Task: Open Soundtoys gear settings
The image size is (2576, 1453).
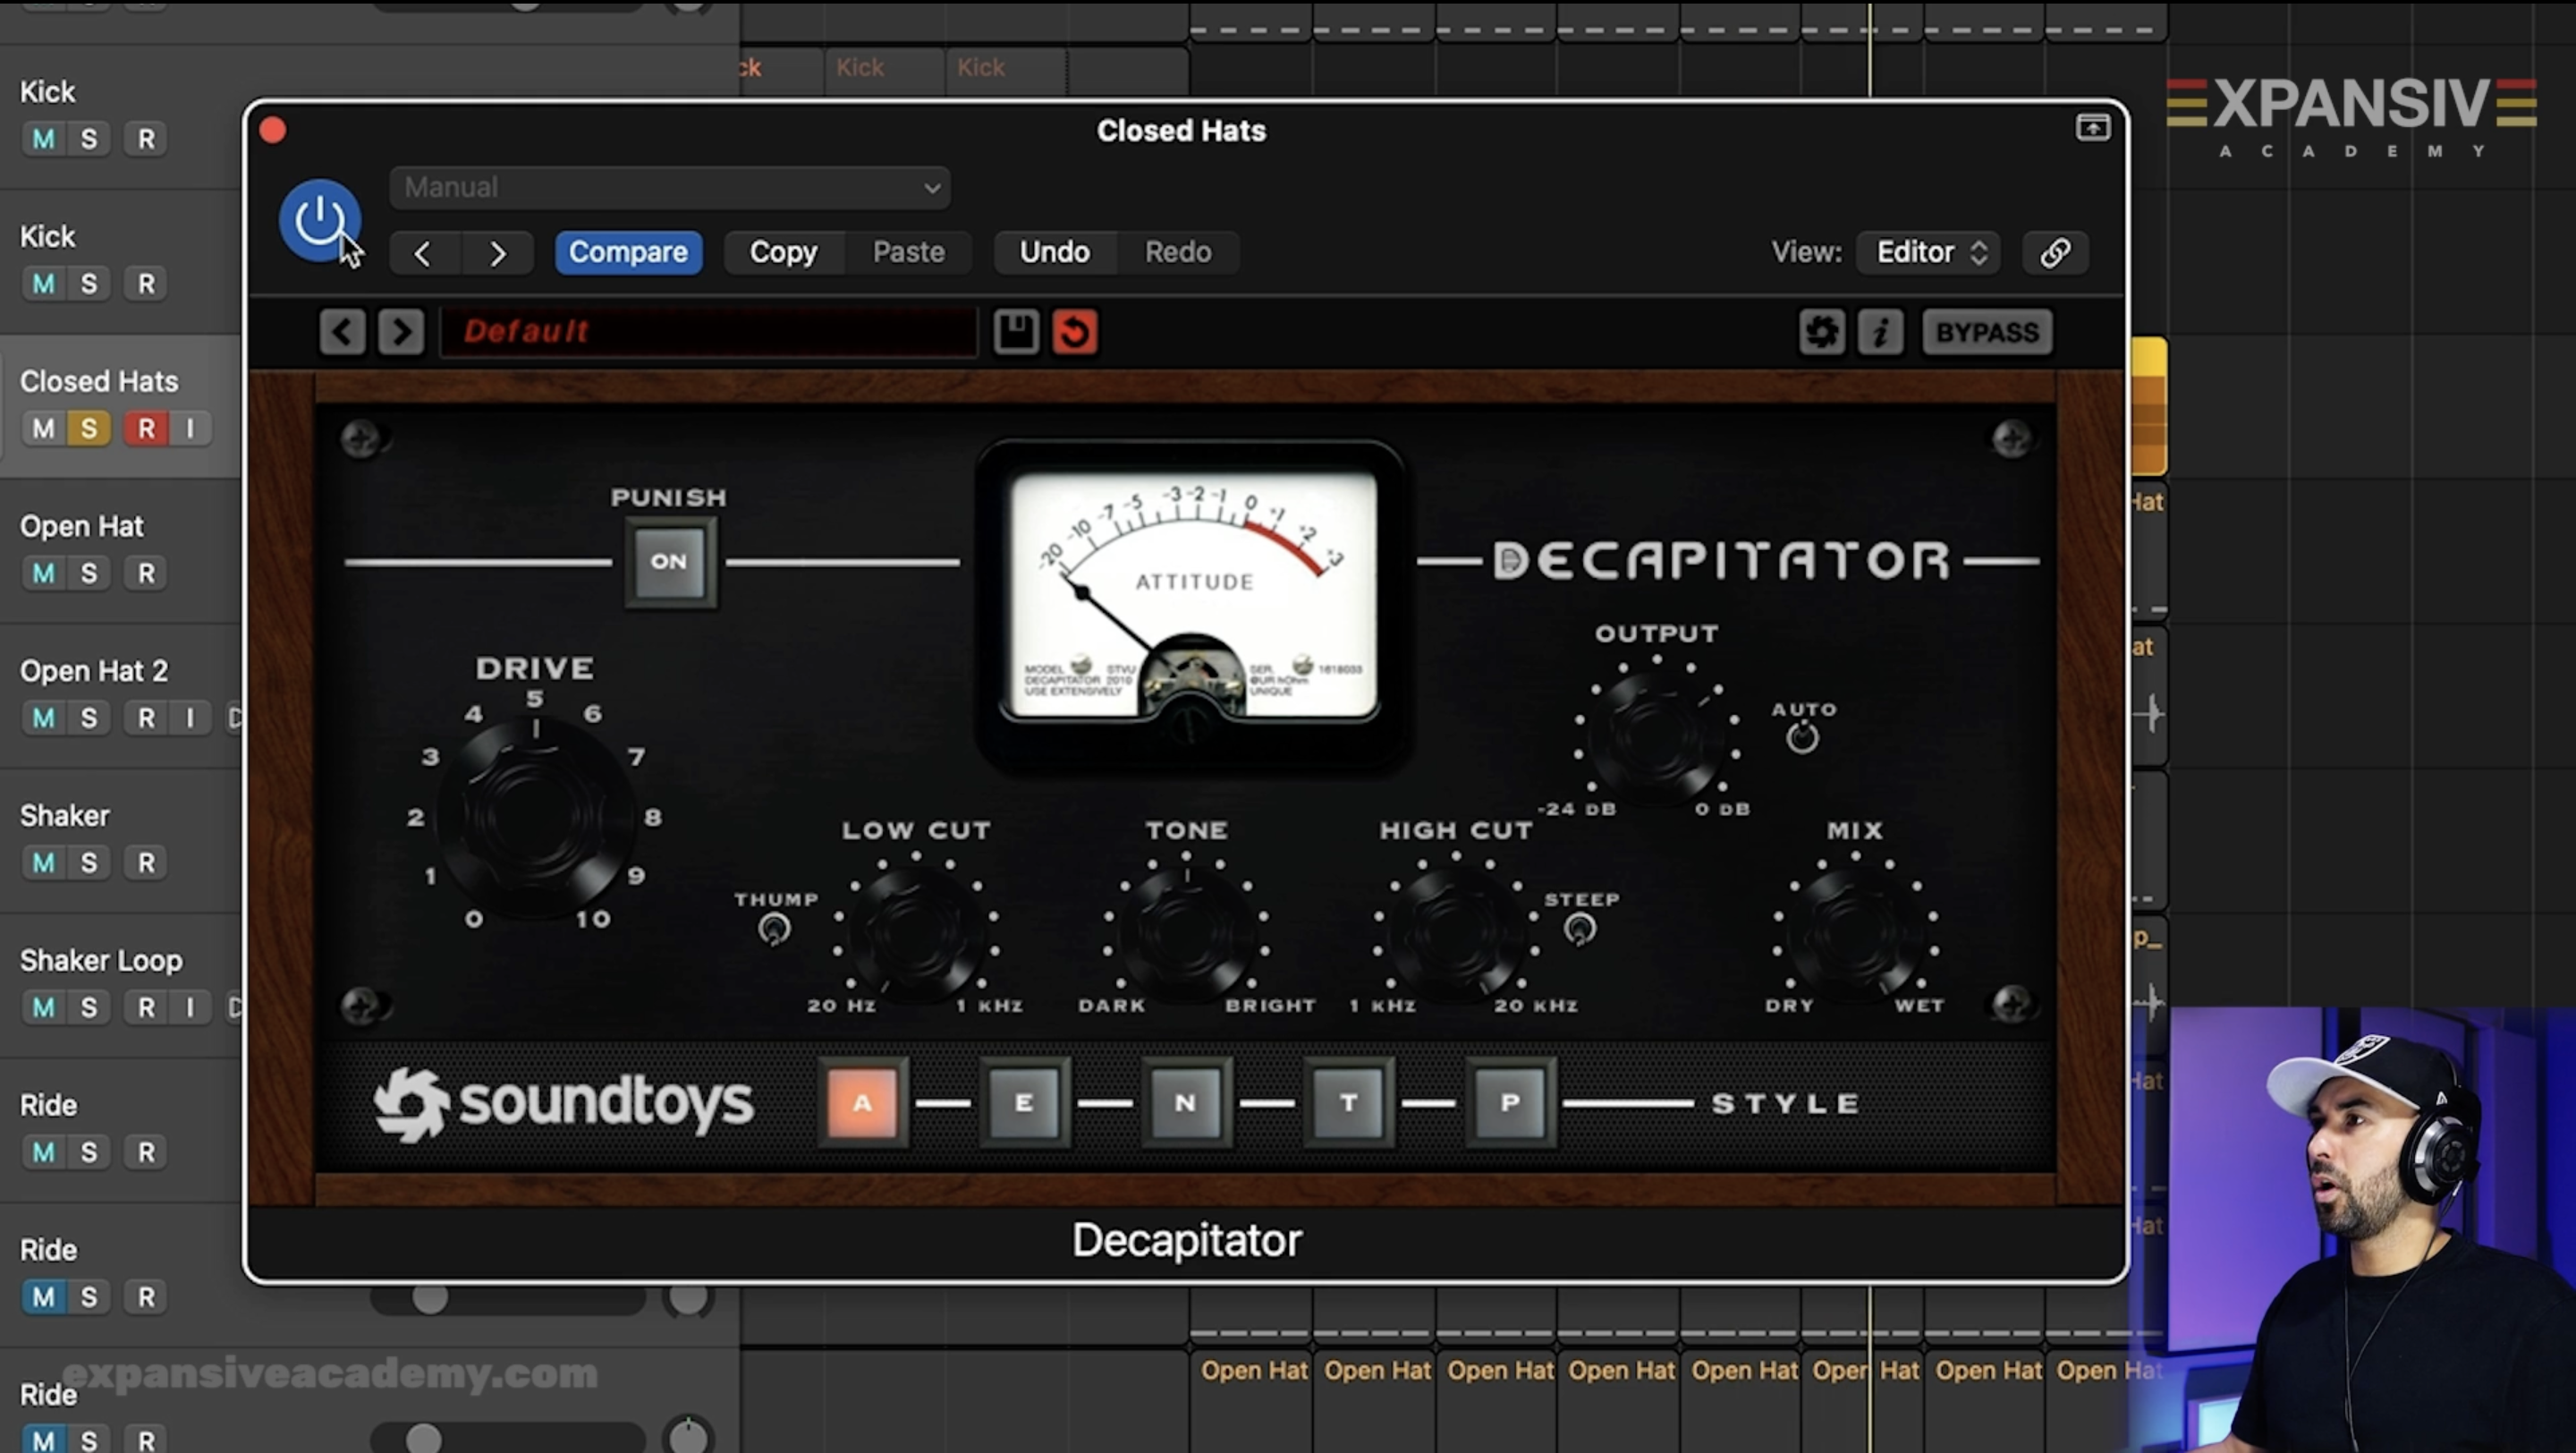Action: point(1822,331)
